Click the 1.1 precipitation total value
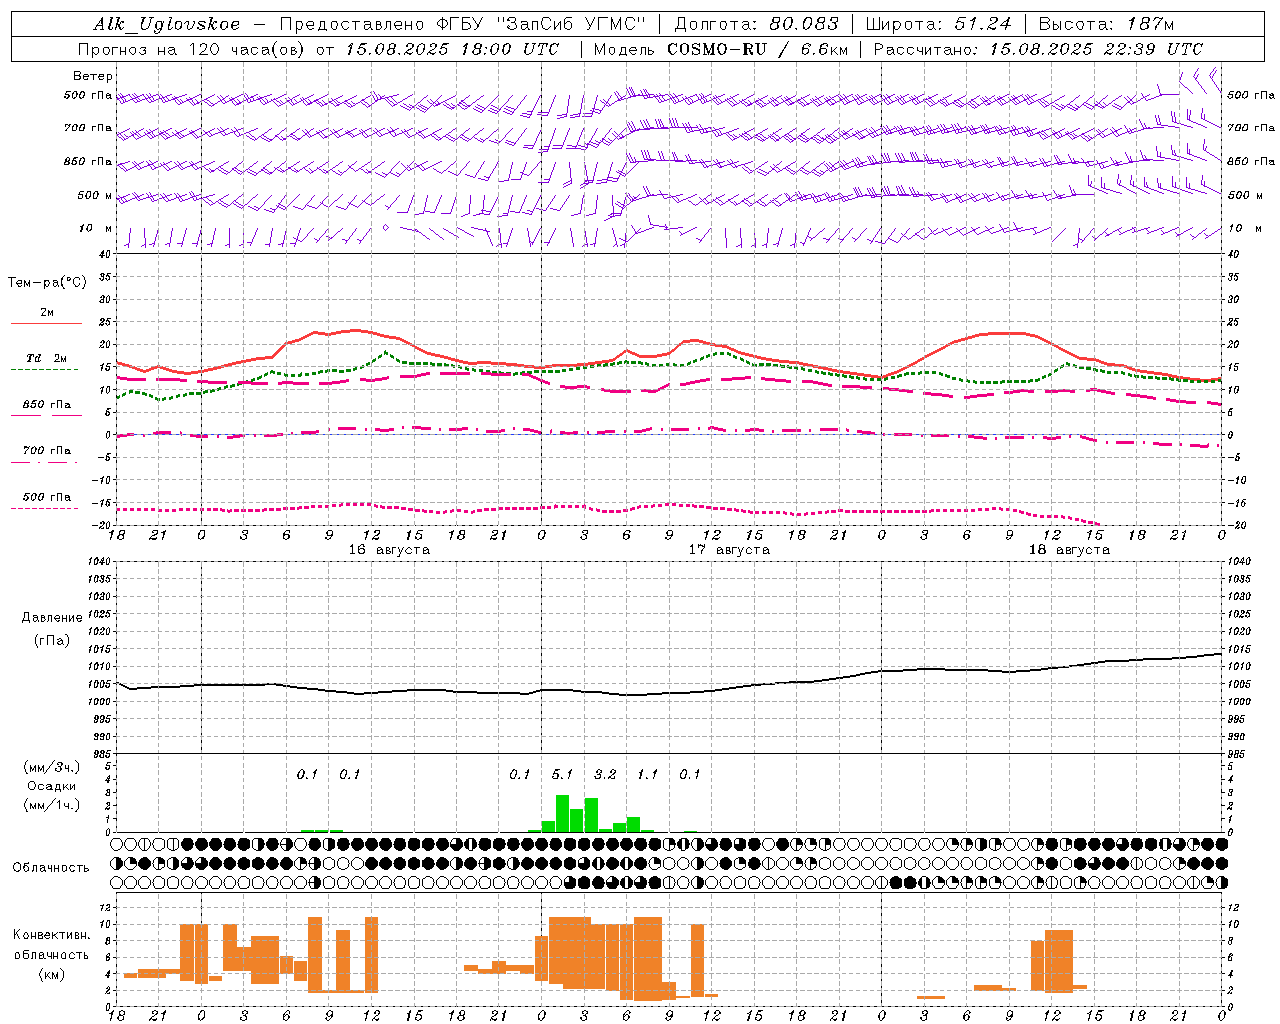This screenshot has height=1024, width=1280. 648,774
